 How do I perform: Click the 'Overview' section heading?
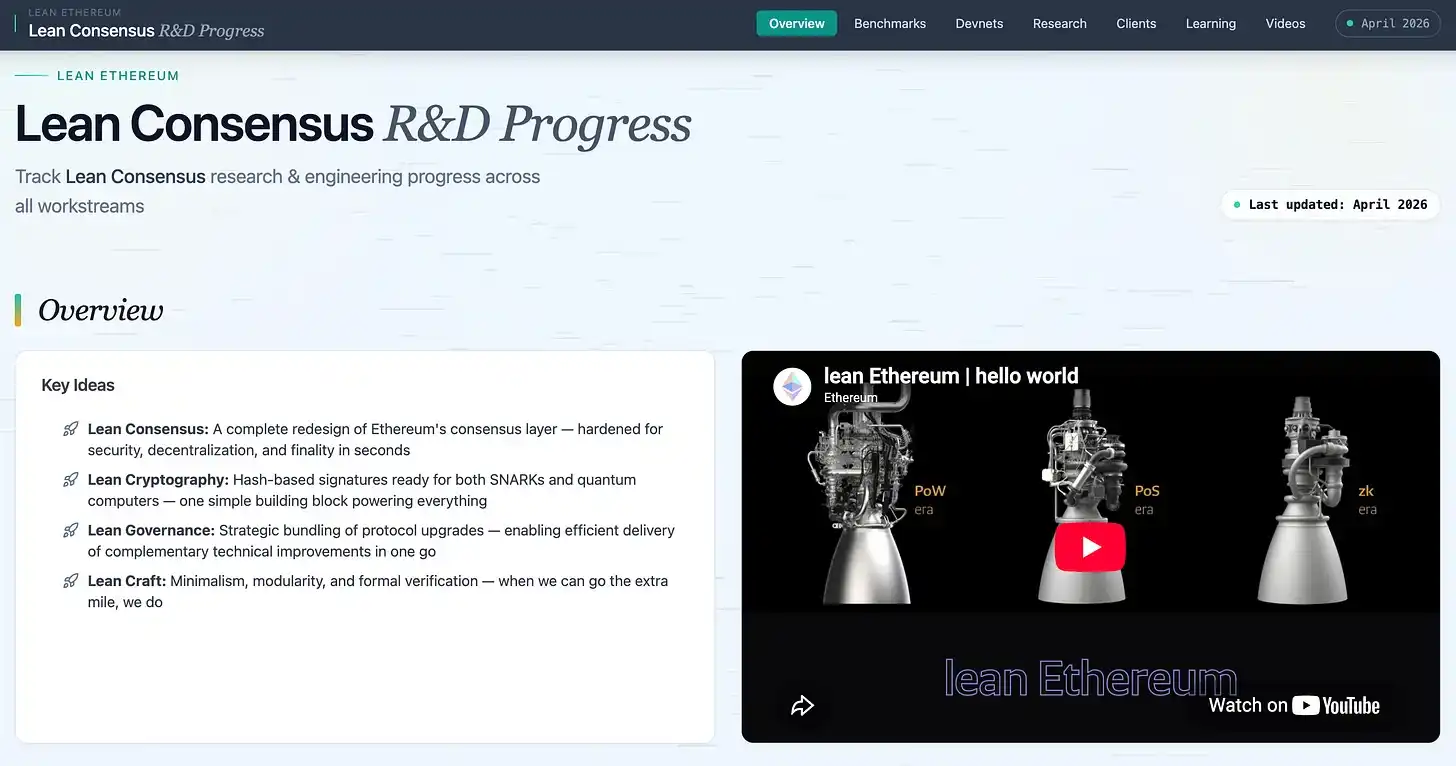click(100, 311)
